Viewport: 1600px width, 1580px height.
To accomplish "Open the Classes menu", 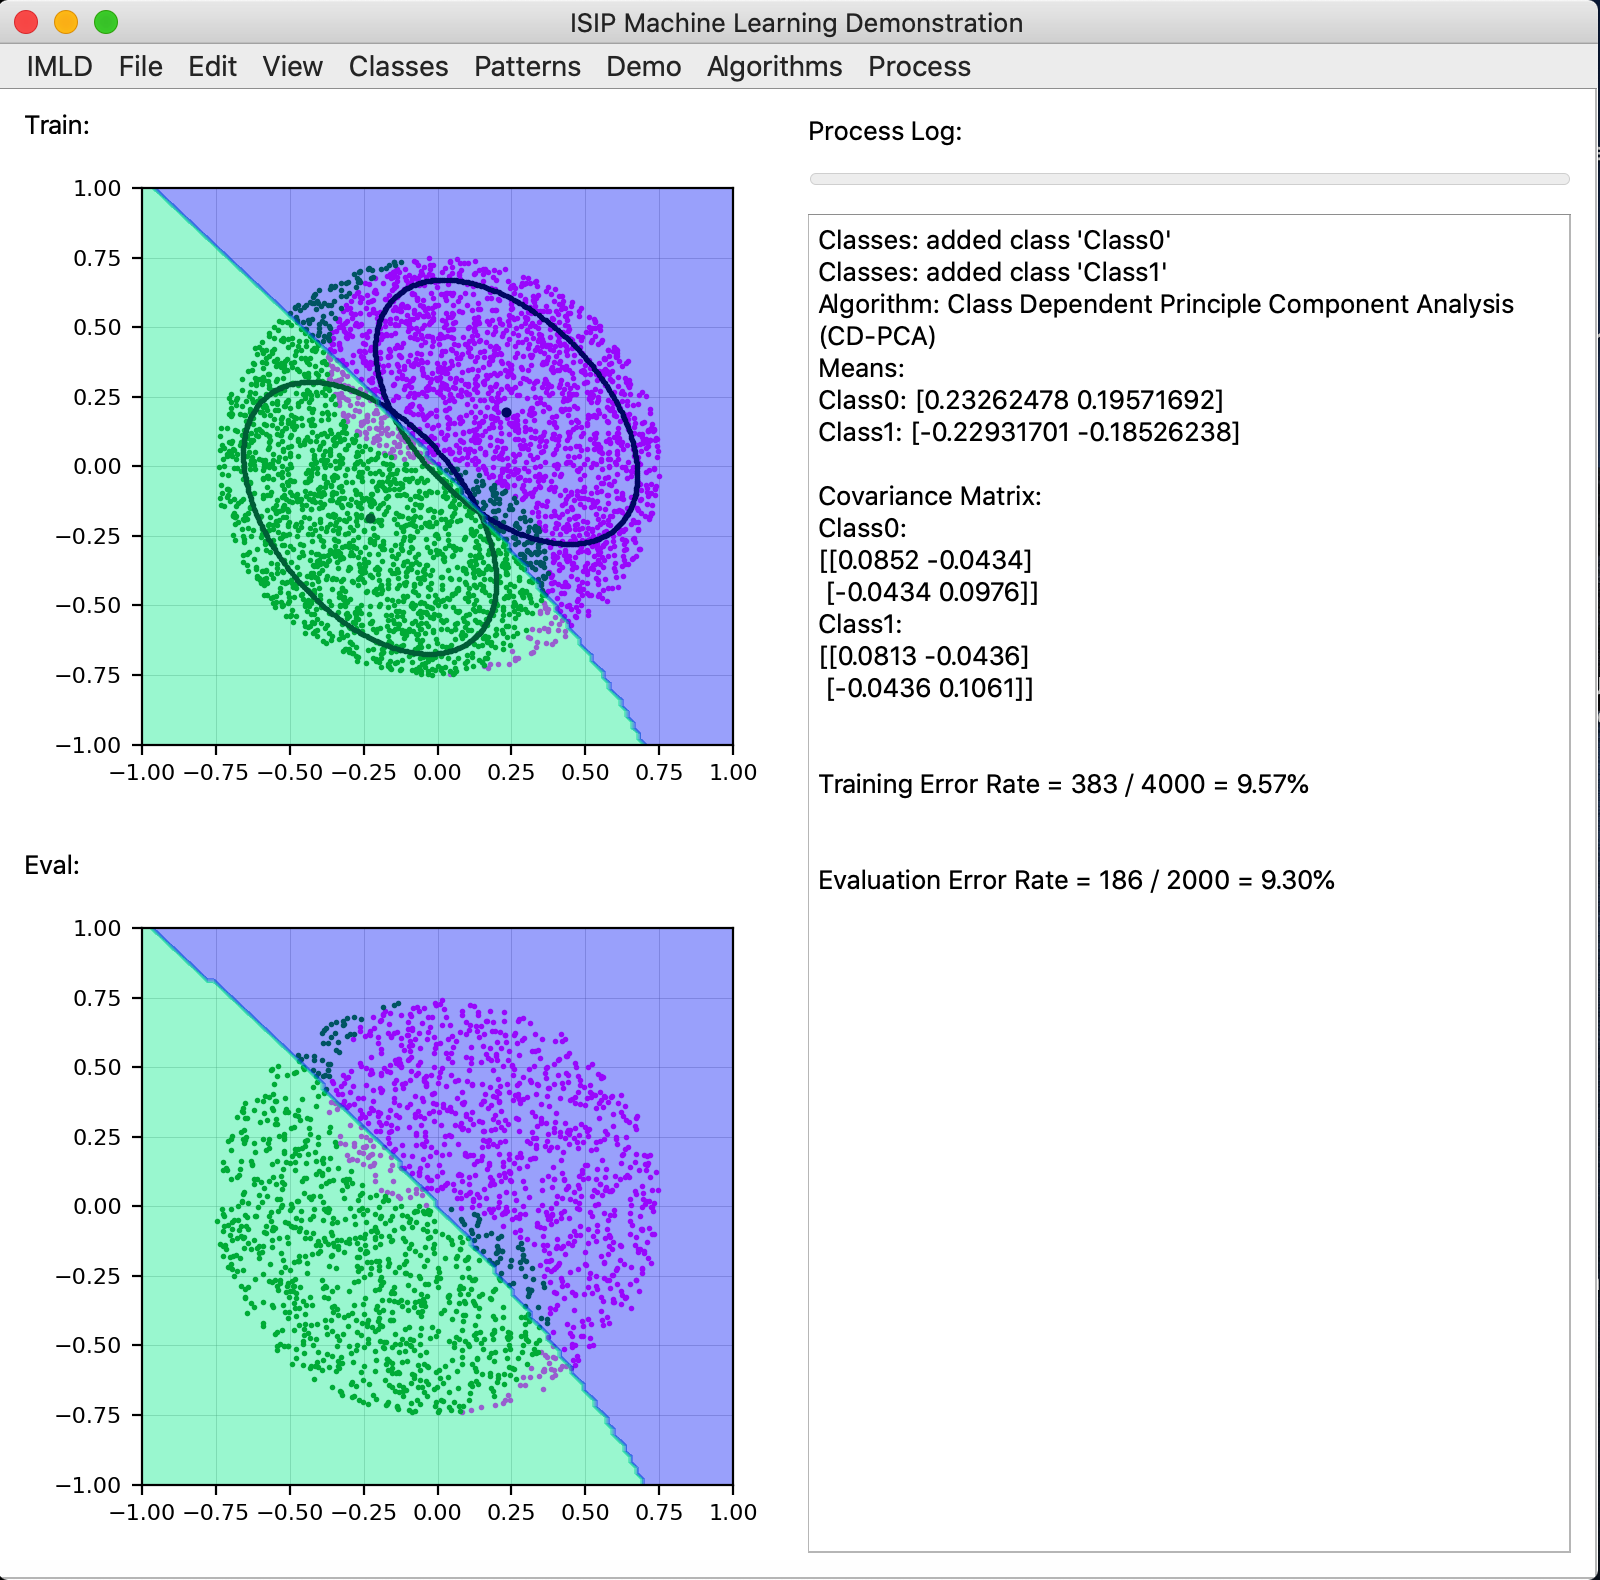I will pyautogui.click(x=398, y=67).
